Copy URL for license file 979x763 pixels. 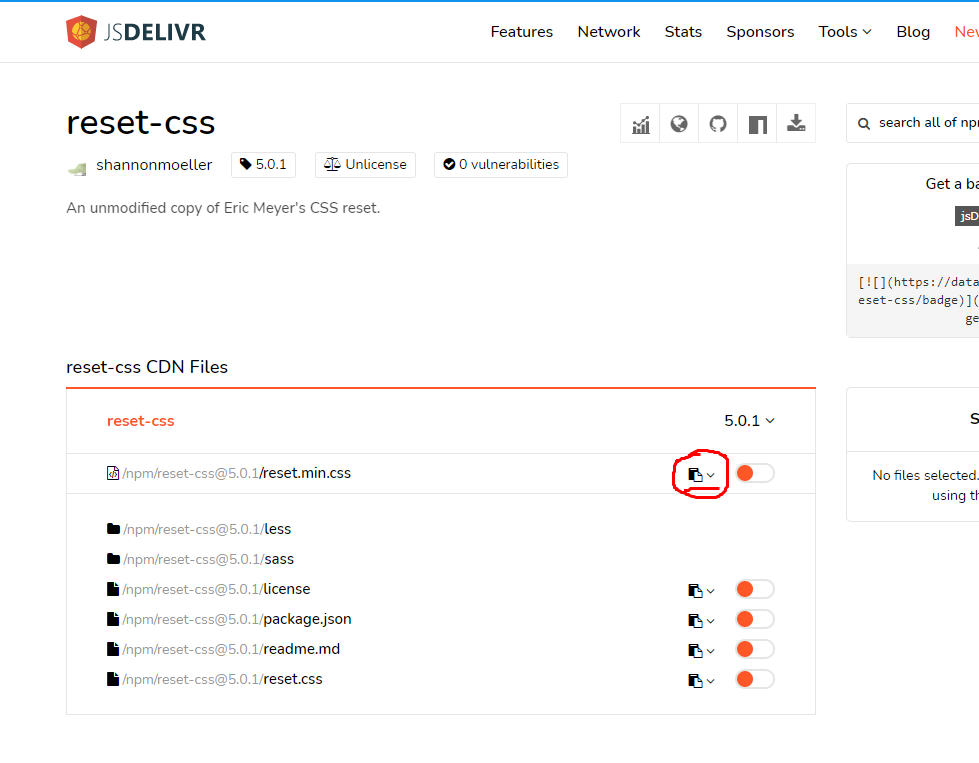tap(695, 590)
